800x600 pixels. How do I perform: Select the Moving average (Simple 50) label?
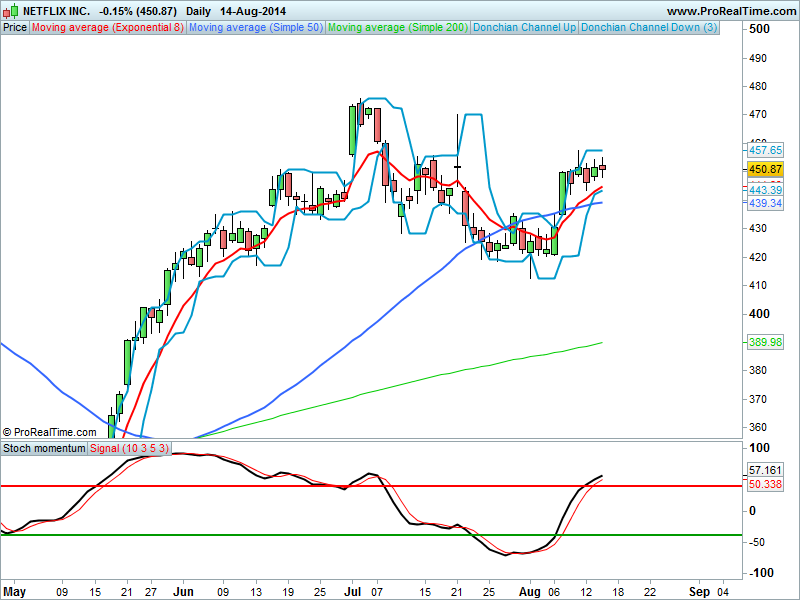(x=256, y=27)
